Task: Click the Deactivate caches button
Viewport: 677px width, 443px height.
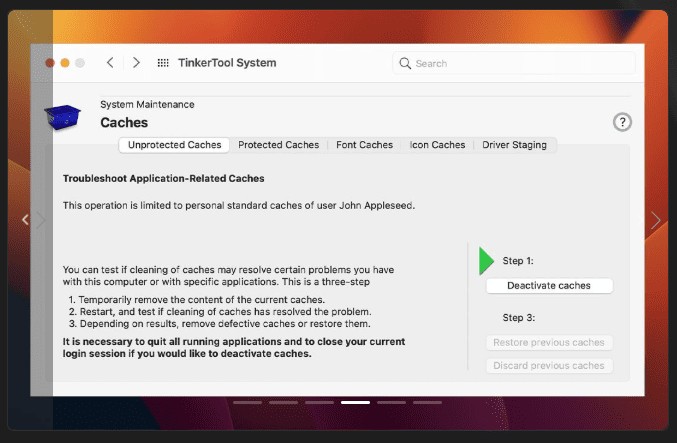Action: (549, 286)
